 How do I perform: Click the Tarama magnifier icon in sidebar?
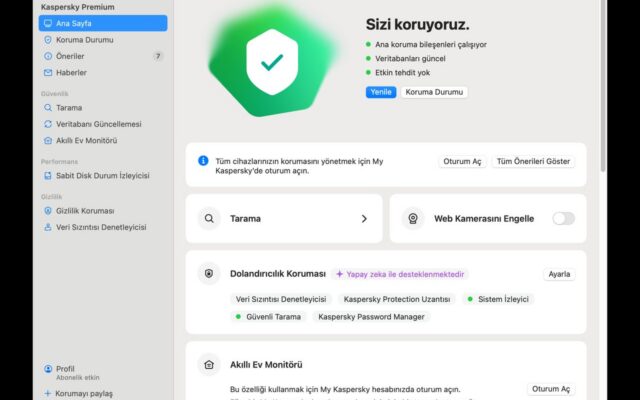pos(48,107)
